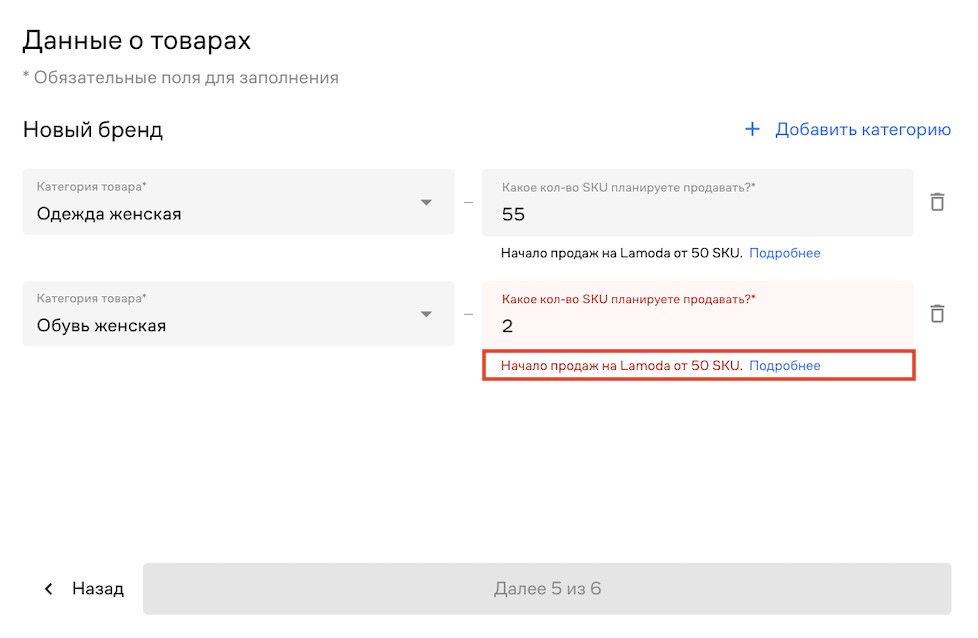Screen dimensions: 978x638
Task: Click the plus icon beside Добавить категорию
Action: click(x=752, y=130)
